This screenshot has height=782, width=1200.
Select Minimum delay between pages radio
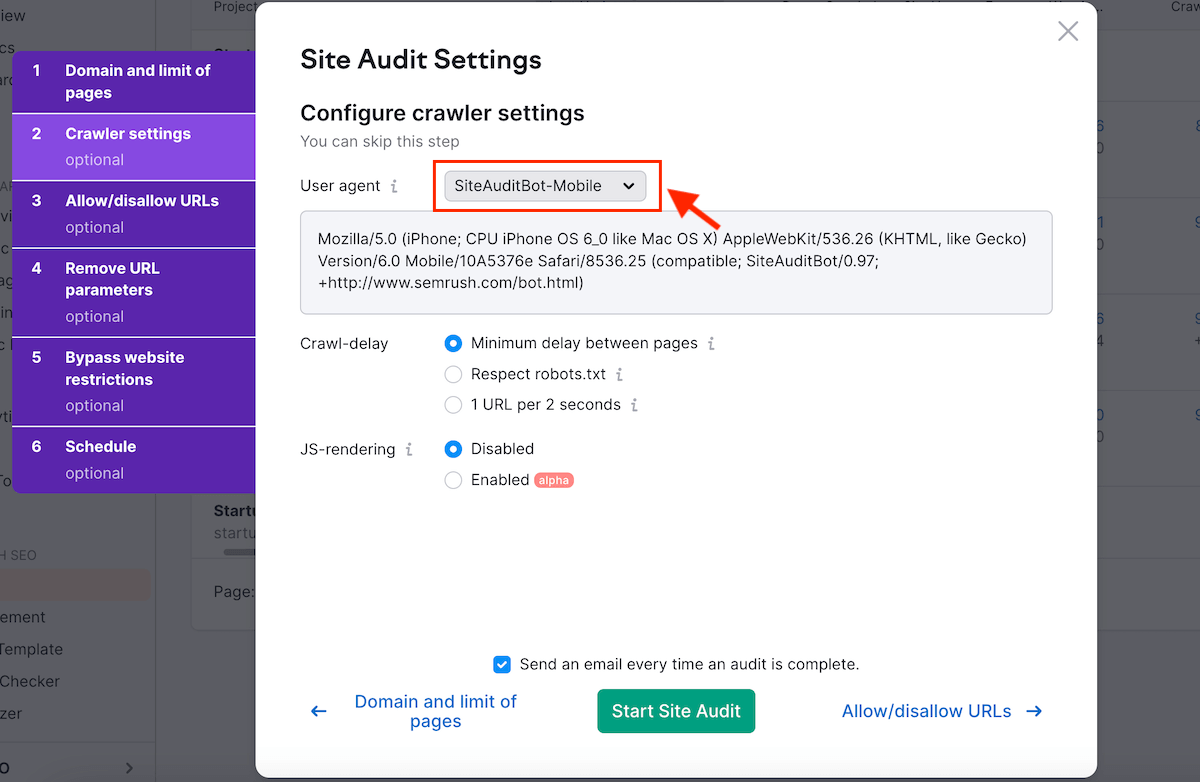click(453, 344)
